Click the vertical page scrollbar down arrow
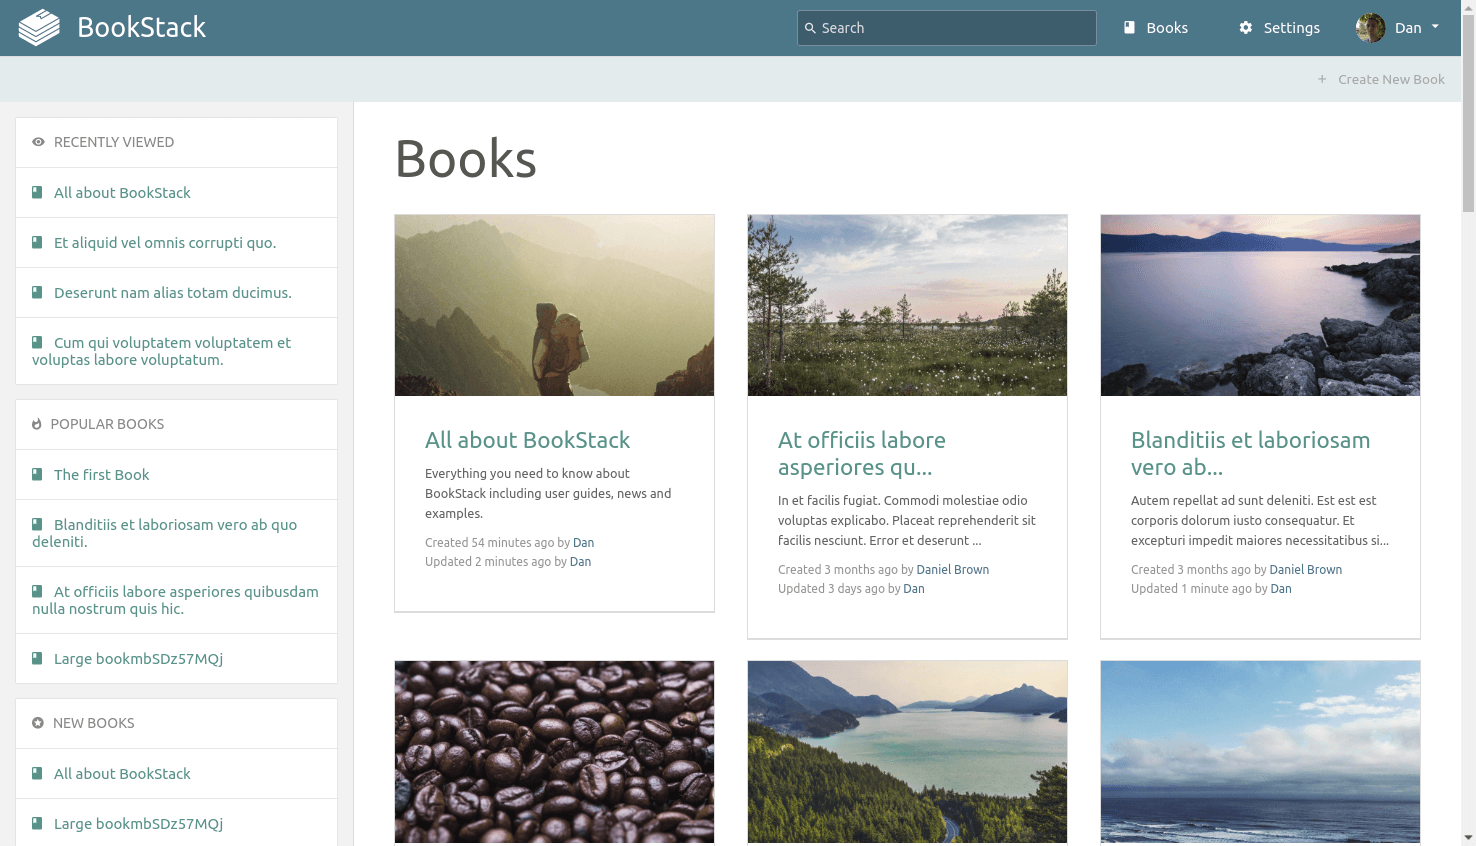Screen dimensions: 1476x846 (x=1468, y=838)
